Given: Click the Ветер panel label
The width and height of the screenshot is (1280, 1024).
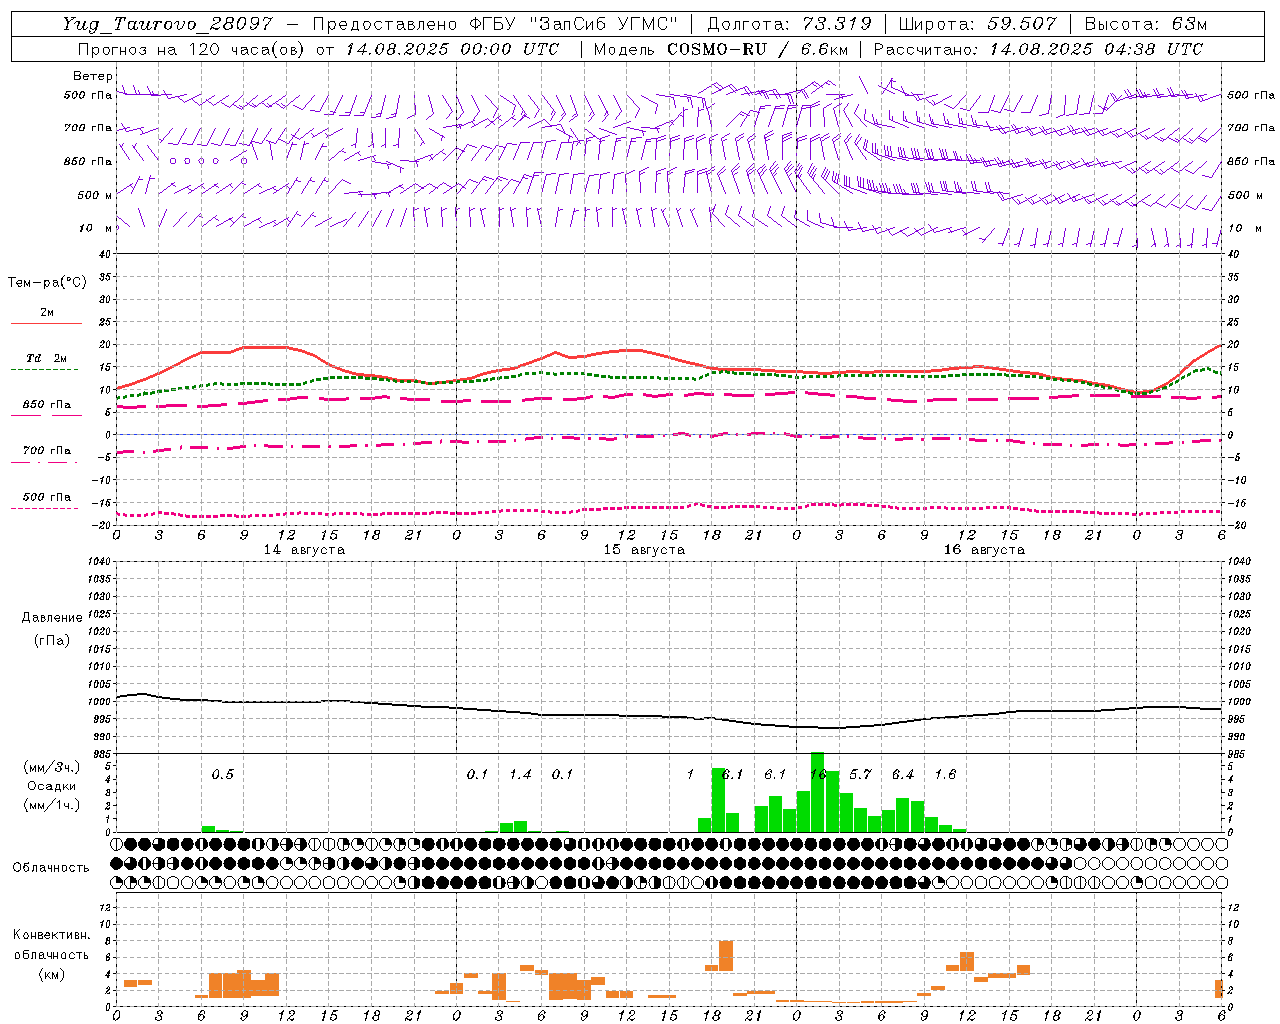Looking at the screenshot, I should [x=93, y=76].
